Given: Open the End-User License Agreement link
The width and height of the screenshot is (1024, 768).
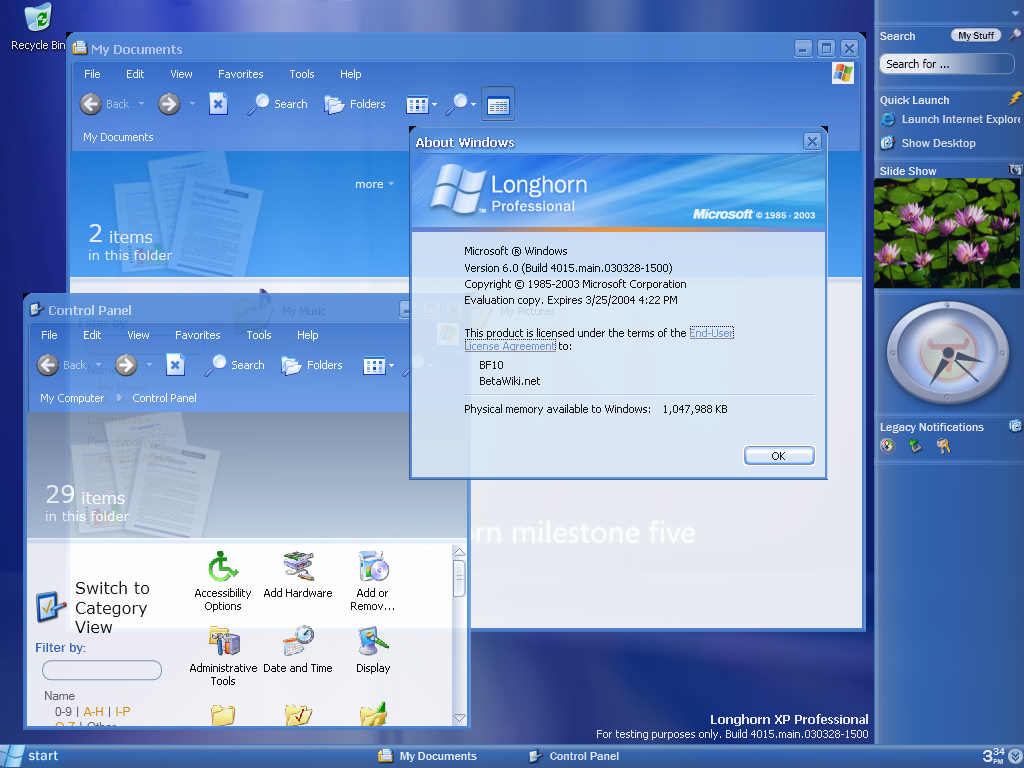Looking at the screenshot, I should point(711,333).
